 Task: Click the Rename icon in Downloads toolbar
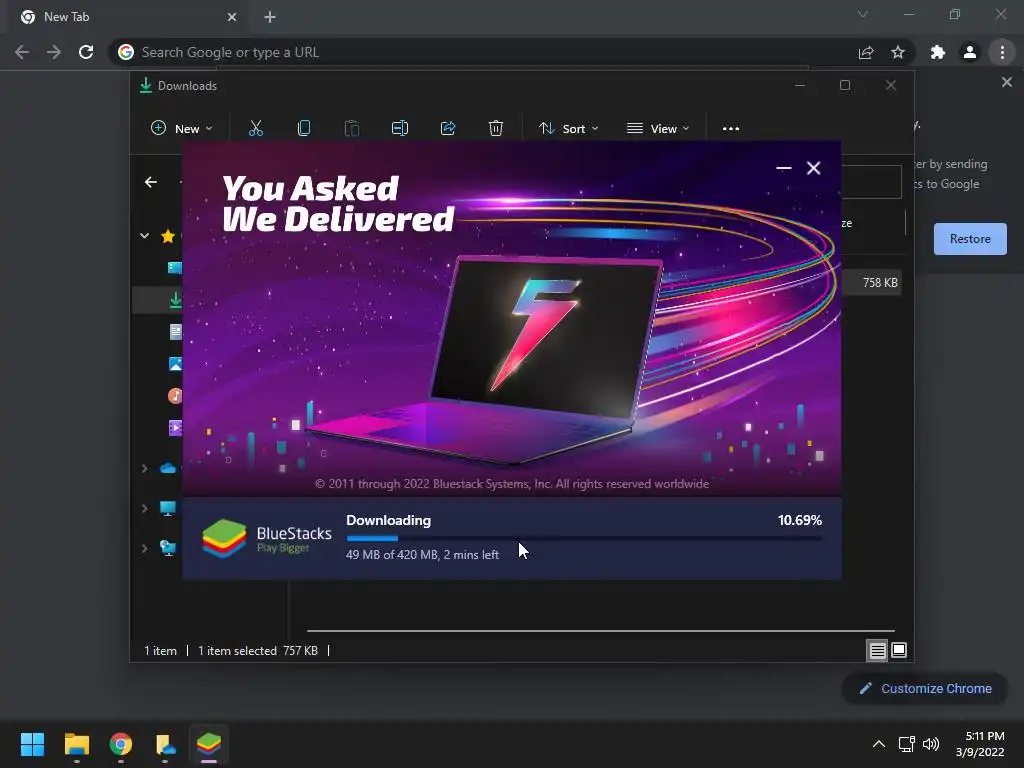coord(400,128)
